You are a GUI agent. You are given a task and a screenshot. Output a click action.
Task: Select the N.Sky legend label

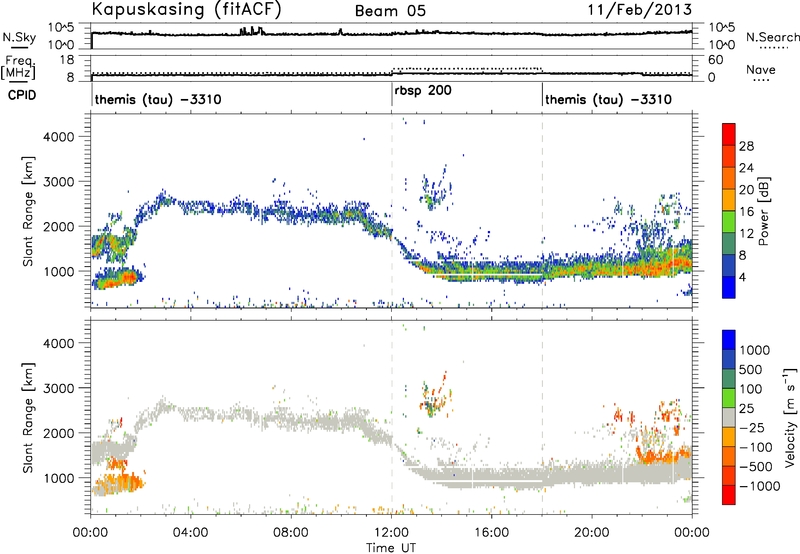coord(19,37)
